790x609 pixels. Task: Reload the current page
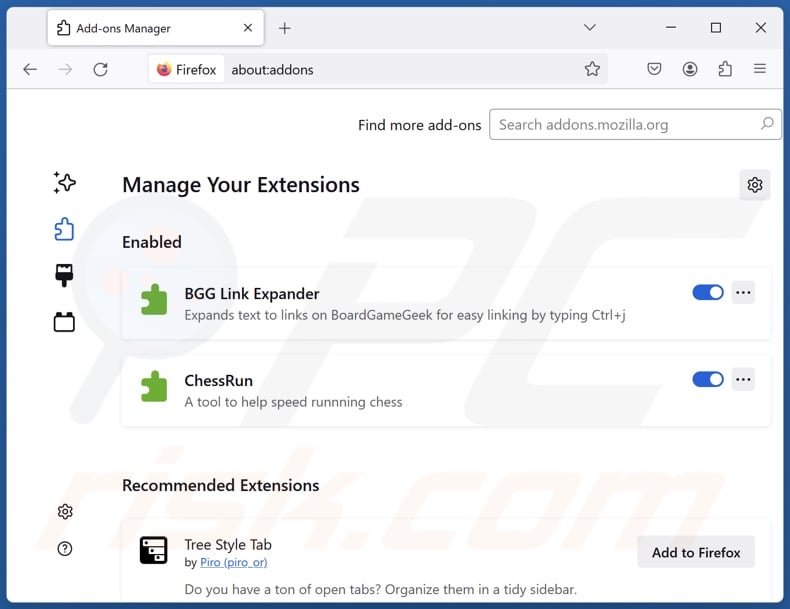(x=100, y=69)
